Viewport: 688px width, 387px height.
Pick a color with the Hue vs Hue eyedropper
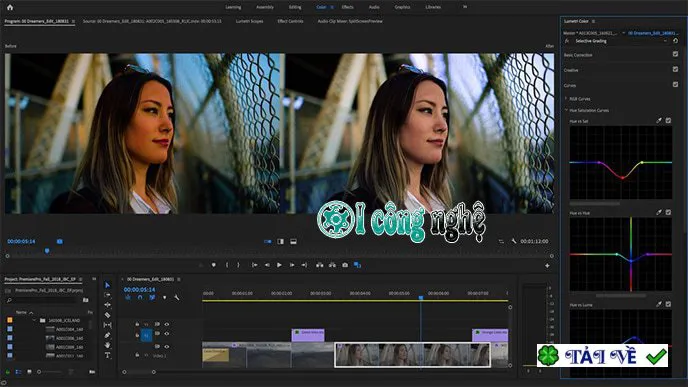659,212
